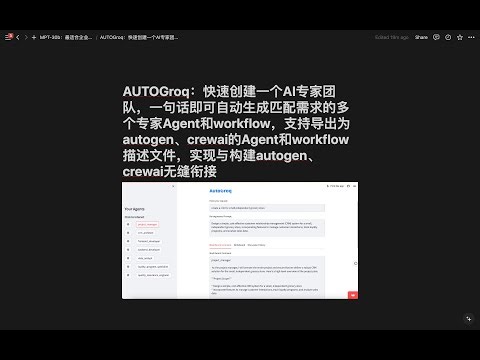Go back with the left arrow
The width and height of the screenshot is (480, 360).
[18, 37]
